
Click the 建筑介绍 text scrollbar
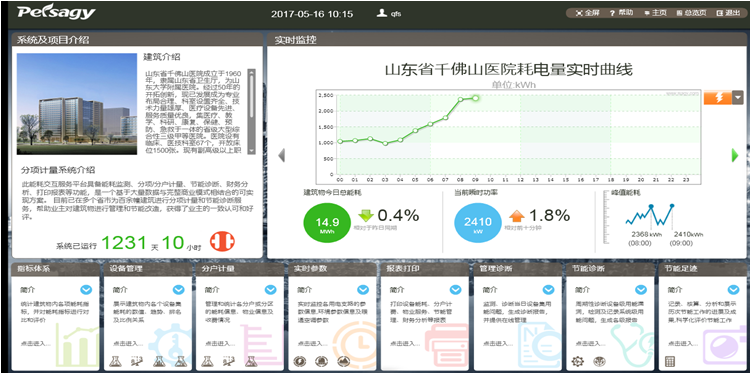(251, 112)
